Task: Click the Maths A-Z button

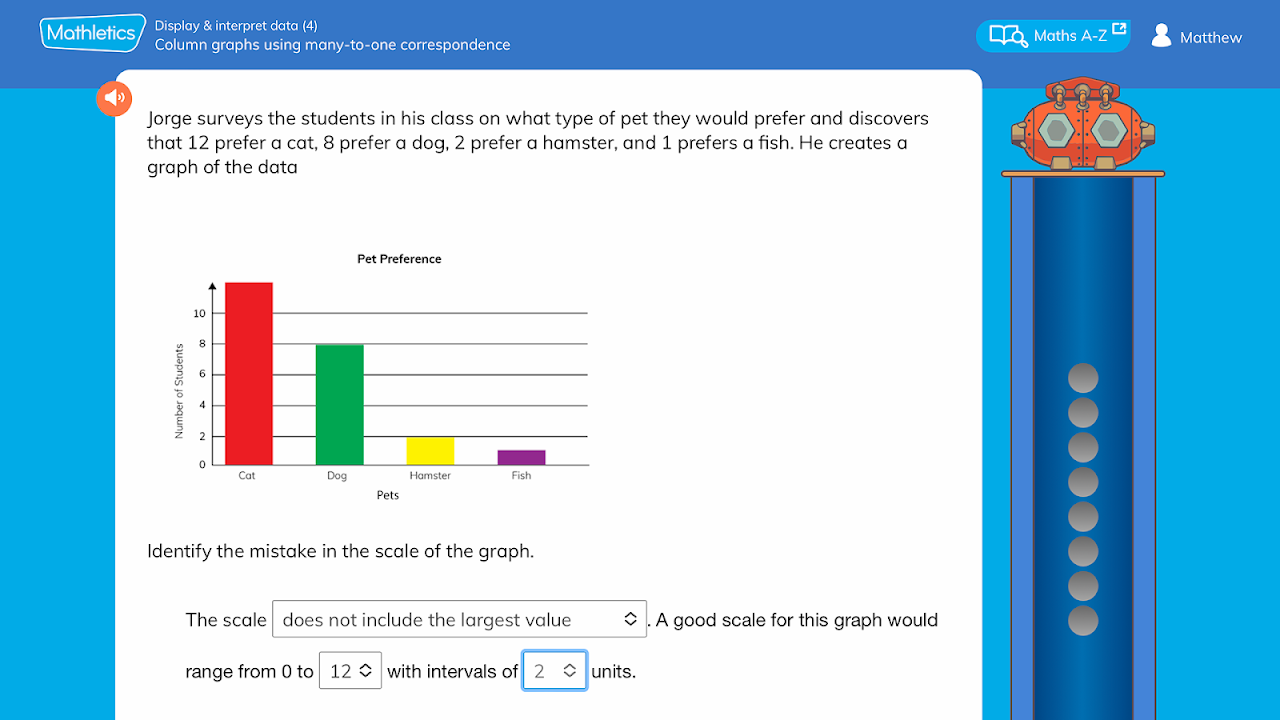Action: click(1053, 36)
